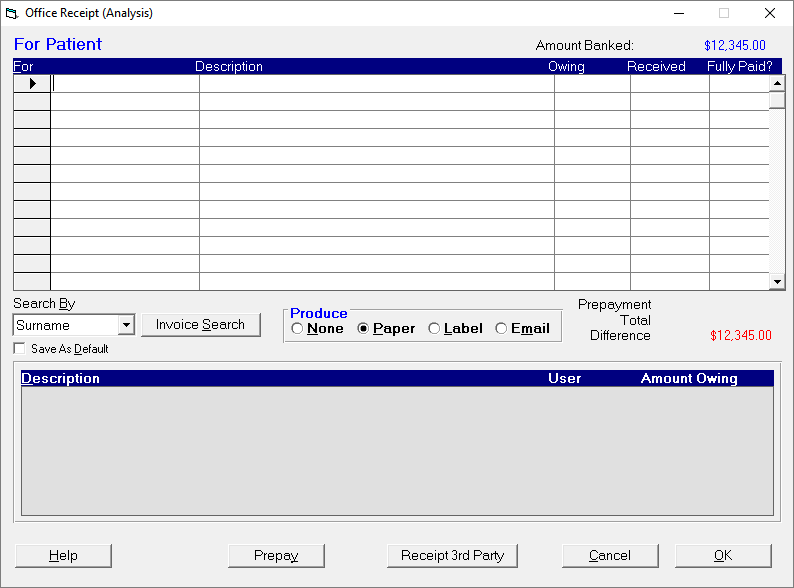This screenshot has height=588, width=794.
Task: Confirm with the OK button
Action: click(x=723, y=556)
